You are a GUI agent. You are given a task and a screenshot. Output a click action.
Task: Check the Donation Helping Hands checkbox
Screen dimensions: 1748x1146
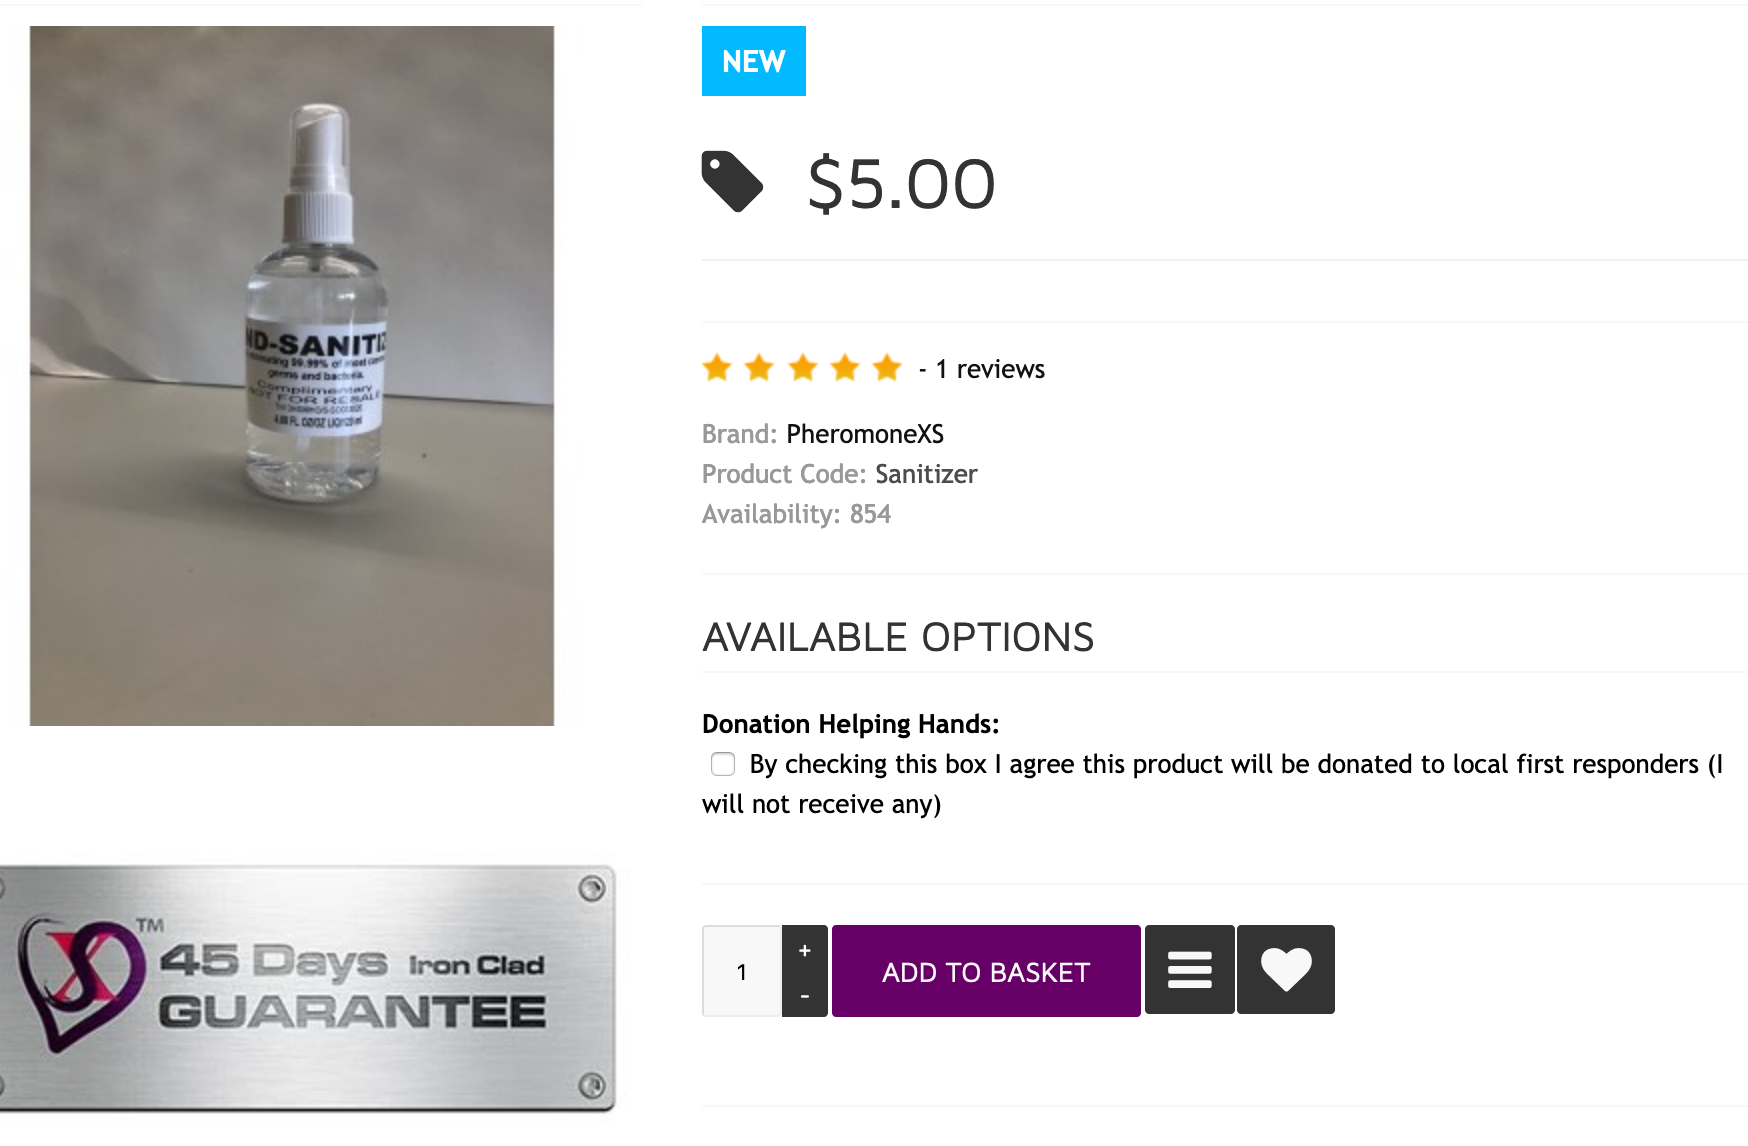coord(723,764)
